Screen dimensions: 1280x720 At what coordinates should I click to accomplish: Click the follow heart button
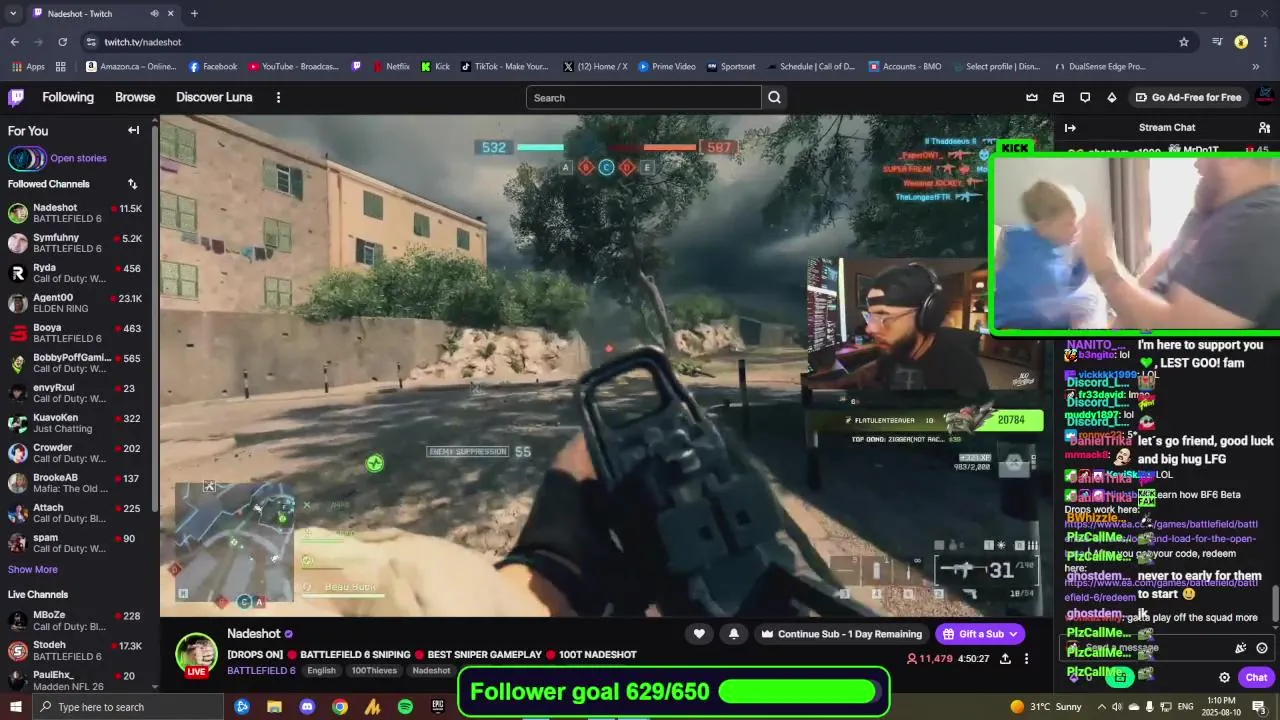tap(699, 633)
